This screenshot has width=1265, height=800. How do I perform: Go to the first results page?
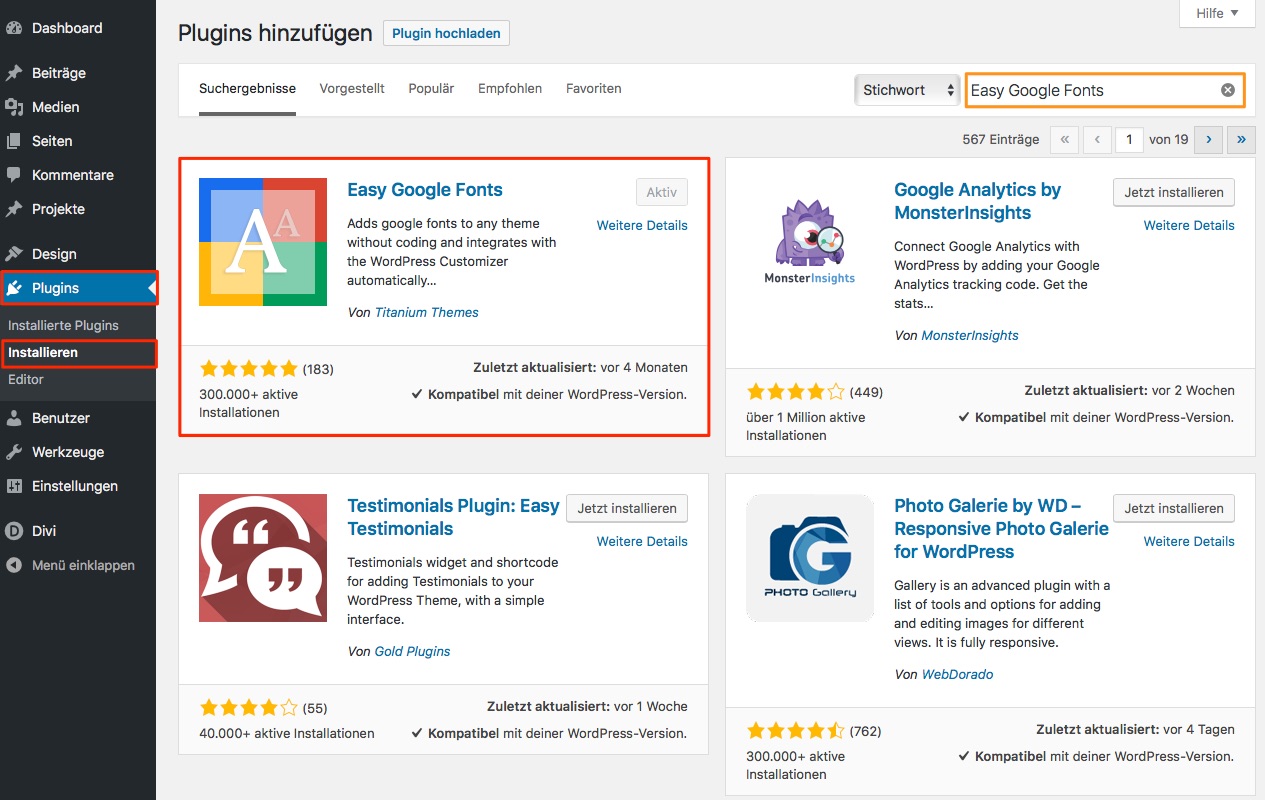pos(1065,140)
